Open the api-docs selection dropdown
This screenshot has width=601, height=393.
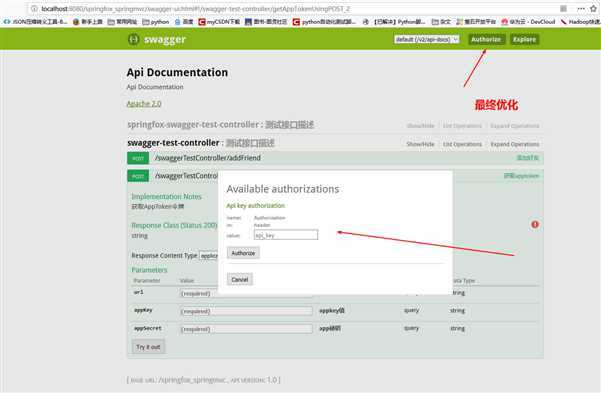pos(427,39)
